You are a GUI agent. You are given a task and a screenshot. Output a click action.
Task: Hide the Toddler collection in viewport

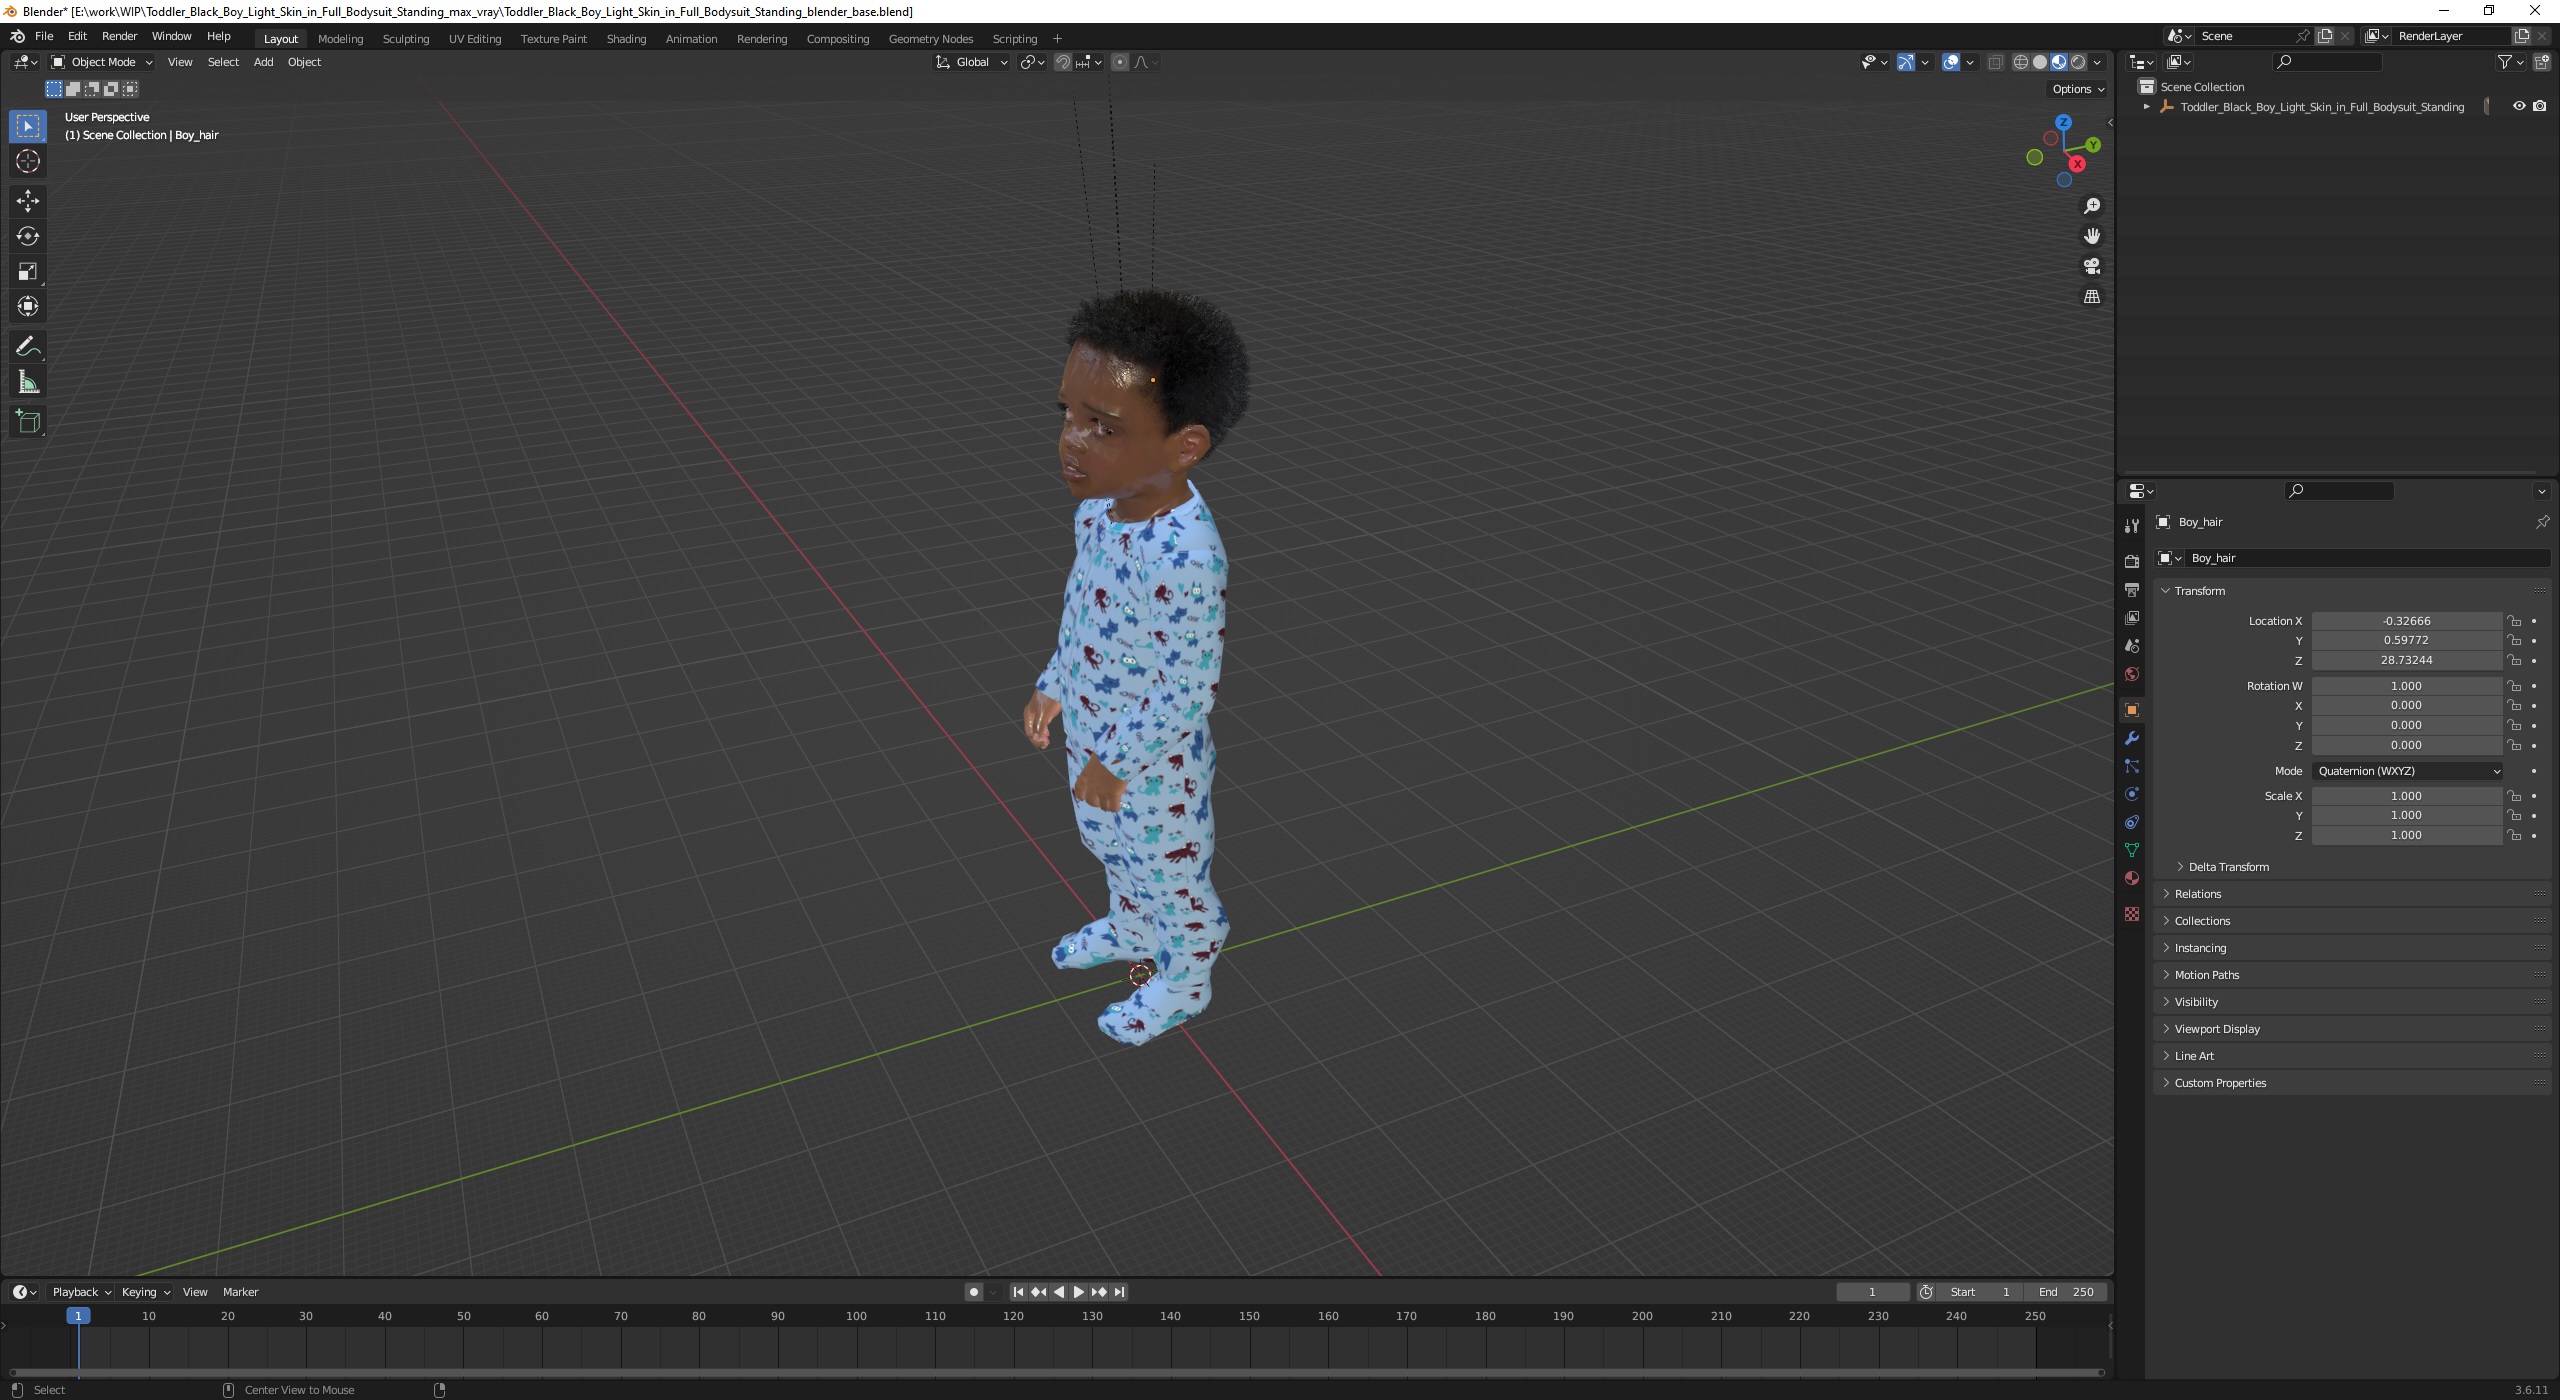coord(2519,106)
